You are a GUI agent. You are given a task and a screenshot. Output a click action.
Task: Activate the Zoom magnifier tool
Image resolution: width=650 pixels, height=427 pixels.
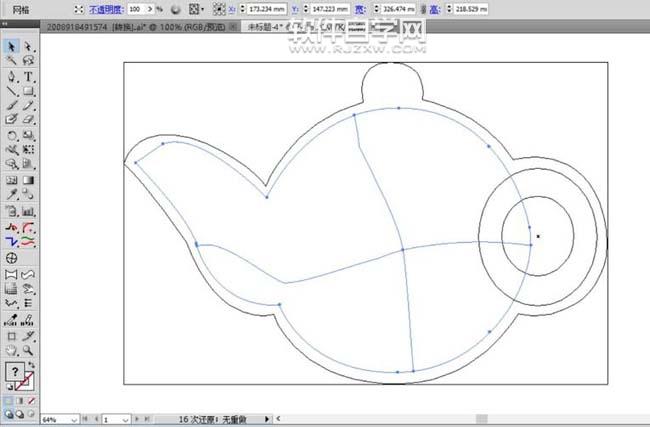pyautogui.click(x=28, y=351)
